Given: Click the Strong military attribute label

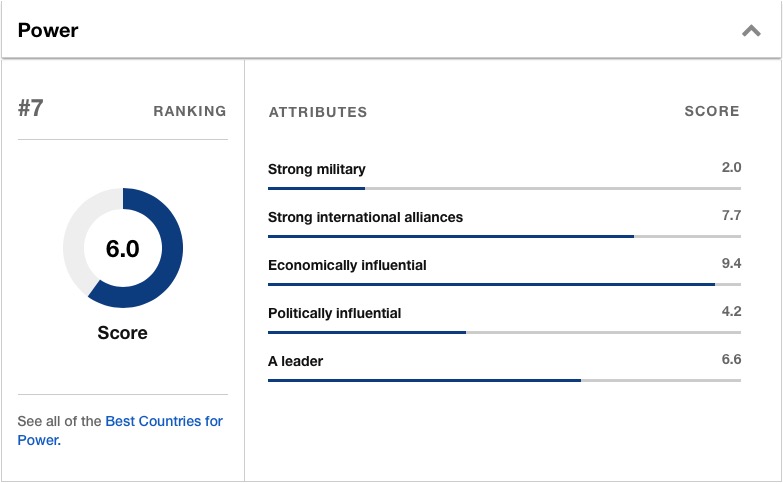Looking at the screenshot, I should pyautogui.click(x=317, y=169).
